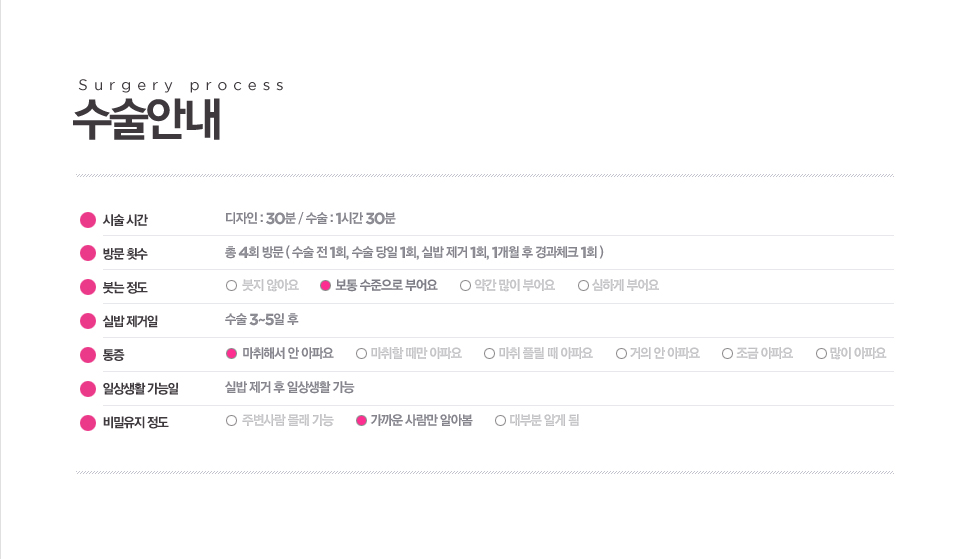Click the 실밥 제거 후 일상생활 가능 text

tap(289, 387)
